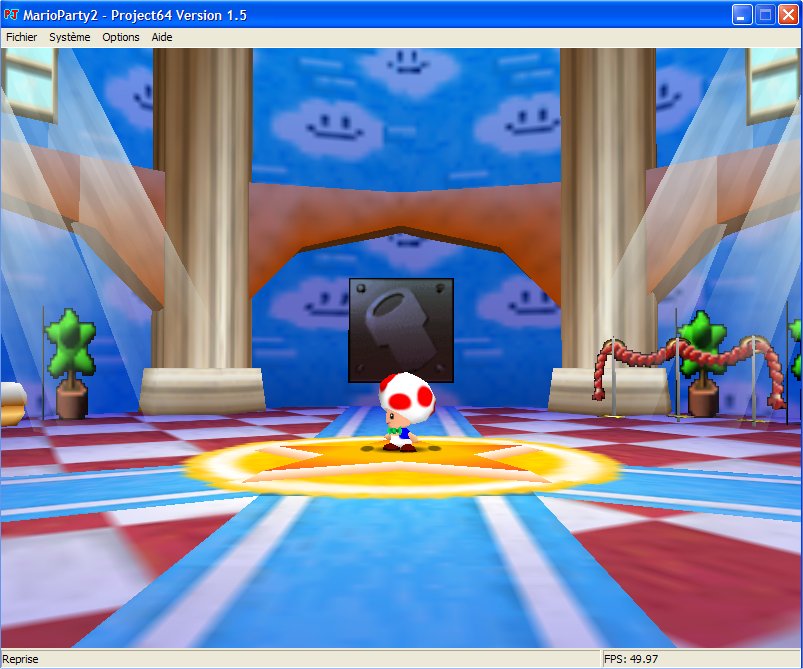Click the 'Reprise' status bar text

[x=20, y=659]
